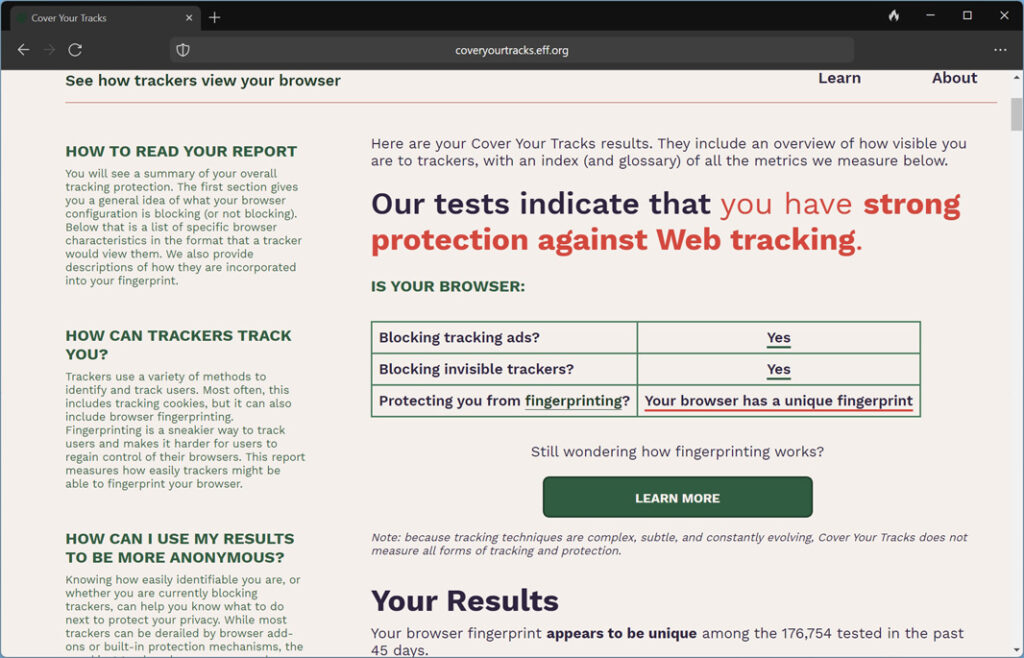Click Yes link for invisible trackers

point(778,369)
